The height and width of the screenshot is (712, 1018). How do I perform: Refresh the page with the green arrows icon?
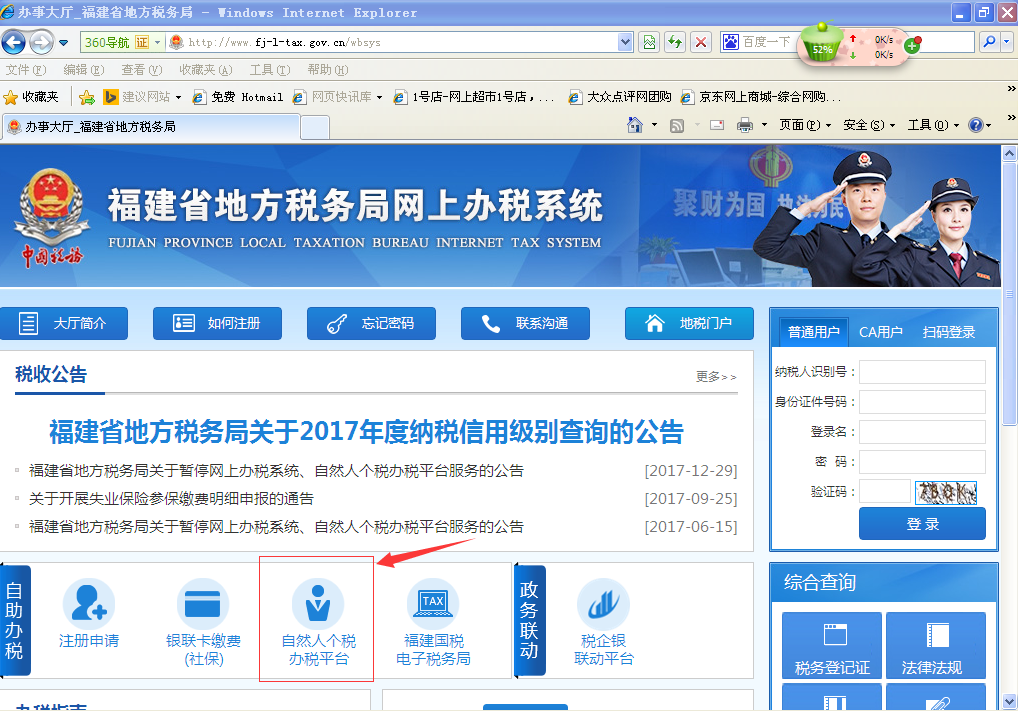click(x=675, y=43)
